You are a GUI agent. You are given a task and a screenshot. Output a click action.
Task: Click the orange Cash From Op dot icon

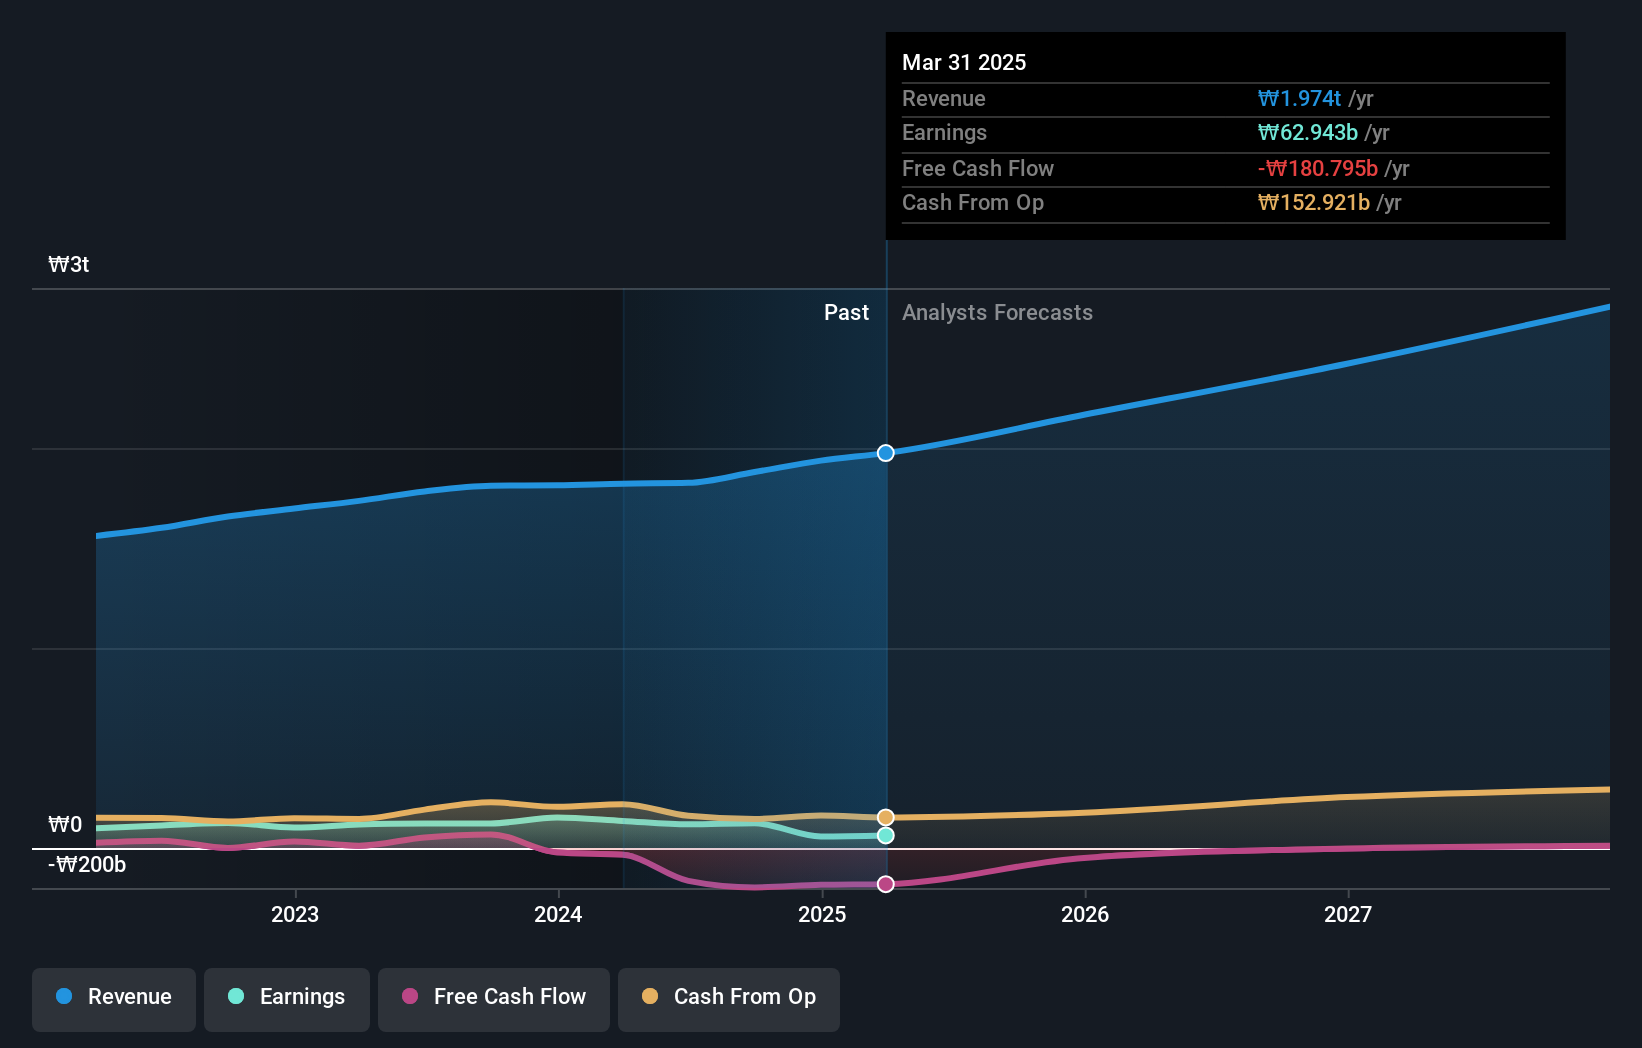[649, 996]
